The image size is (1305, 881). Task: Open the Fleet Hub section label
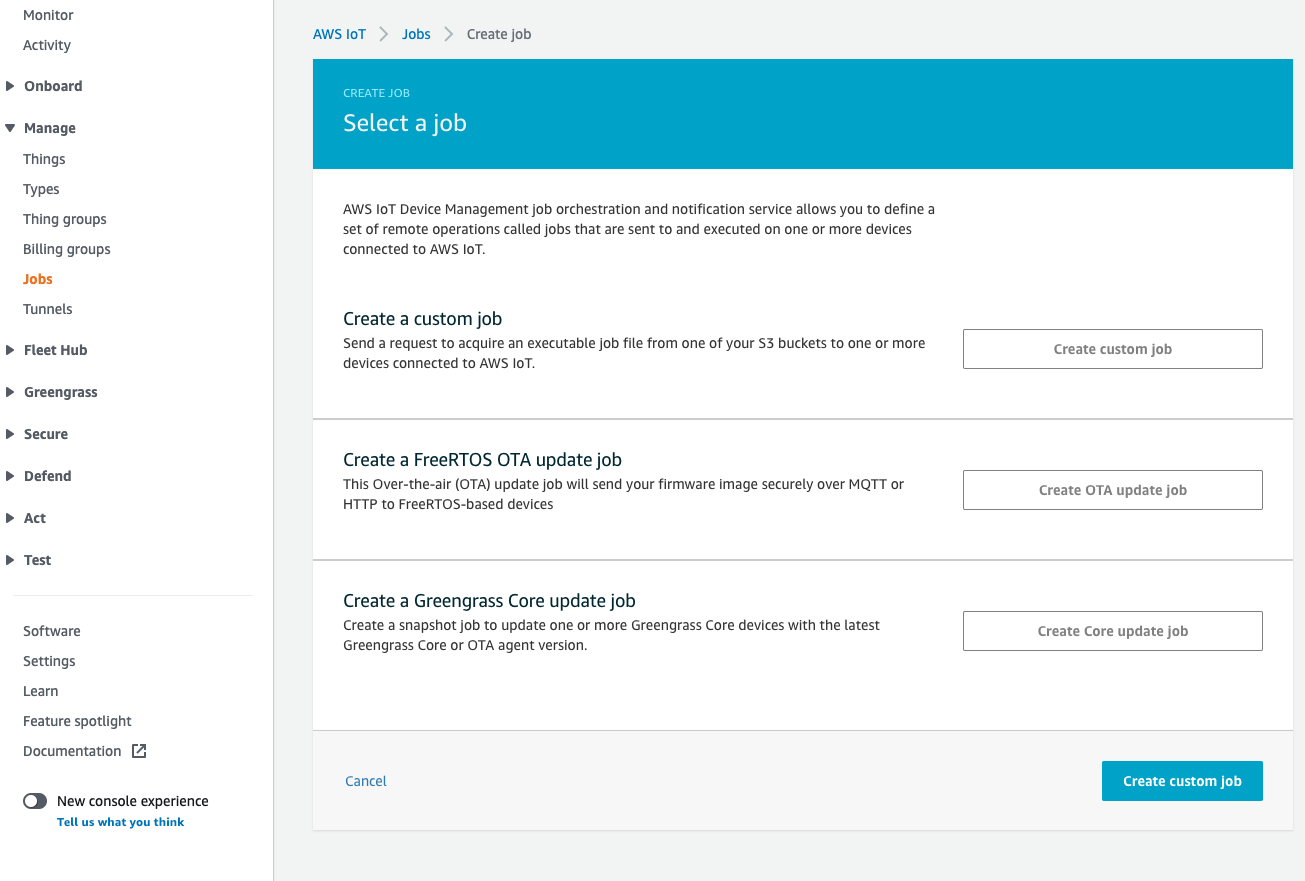point(56,350)
